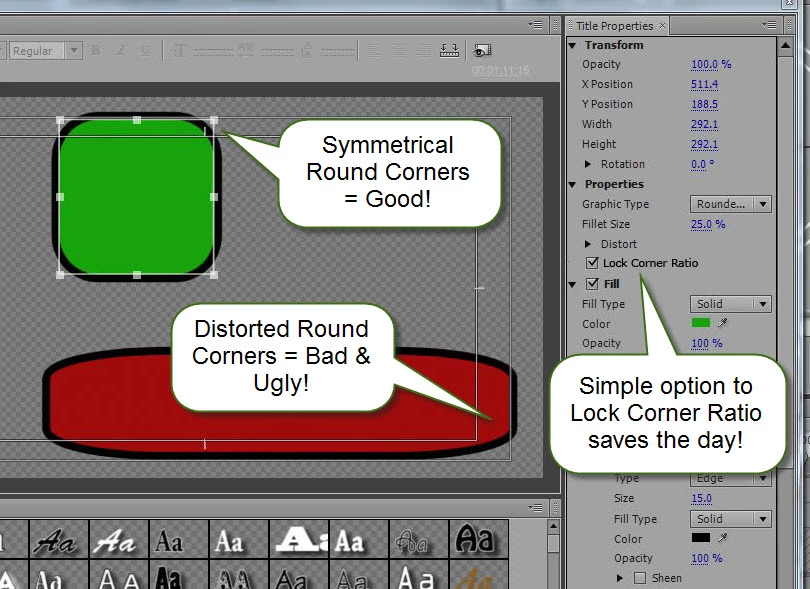Image resolution: width=810 pixels, height=589 pixels.
Task: Close the Title Properties tab
Action: click(x=662, y=25)
